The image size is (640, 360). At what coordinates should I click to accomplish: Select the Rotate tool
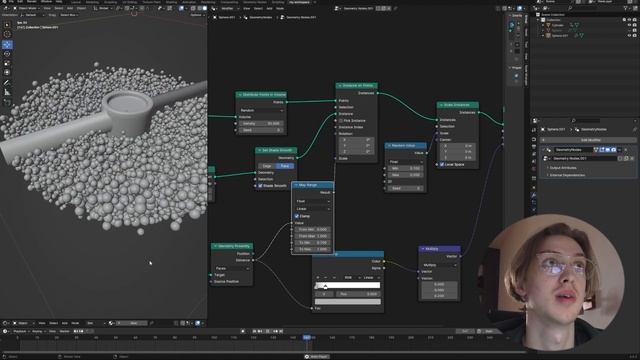click(x=7, y=54)
